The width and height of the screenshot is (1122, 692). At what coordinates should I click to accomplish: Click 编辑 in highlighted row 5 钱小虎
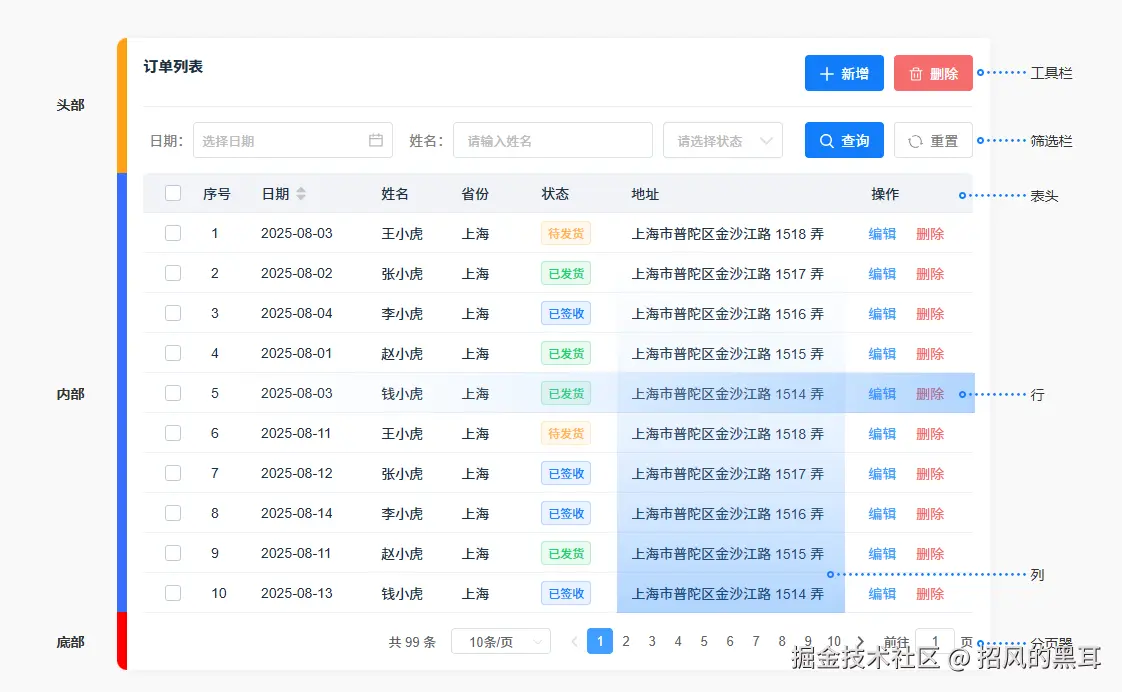click(x=882, y=394)
